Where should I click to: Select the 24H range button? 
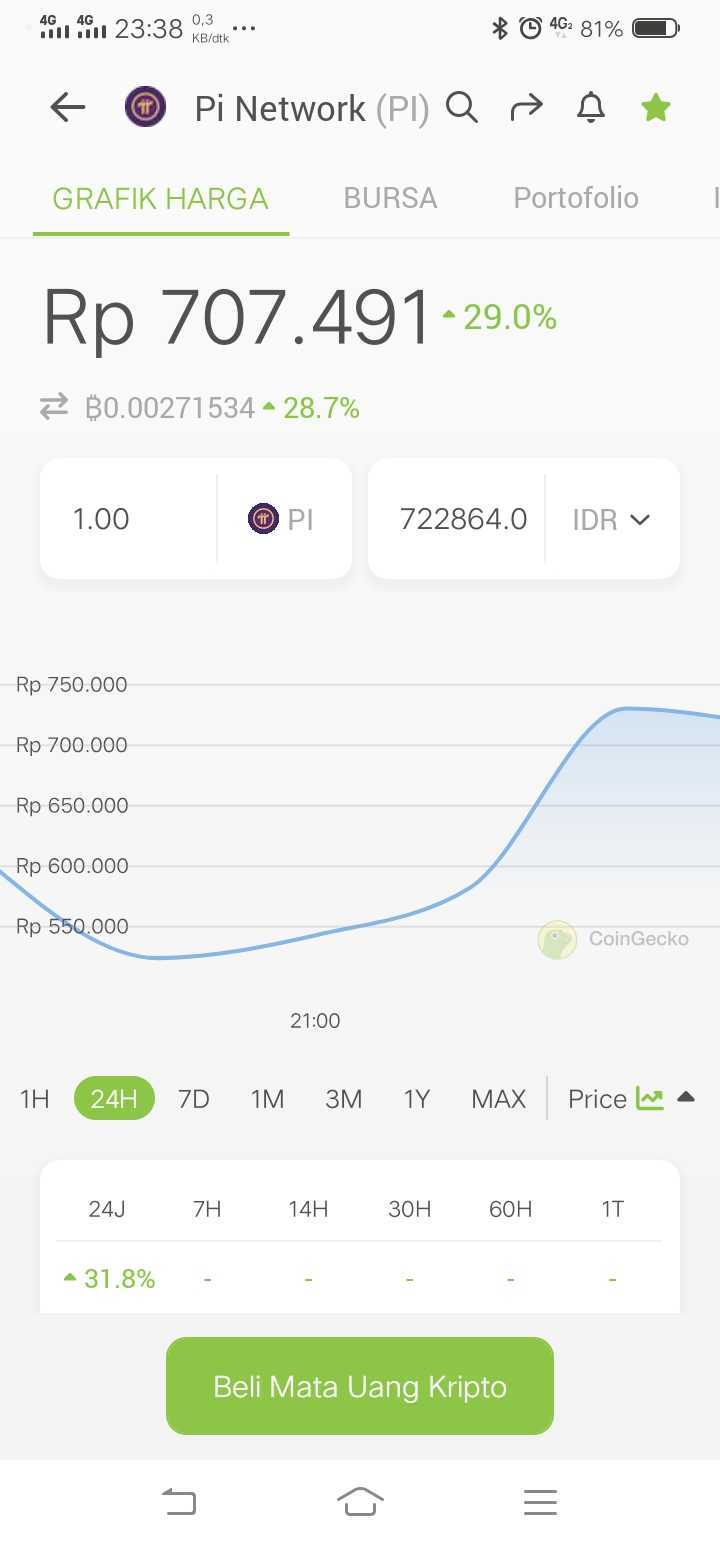(114, 1099)
